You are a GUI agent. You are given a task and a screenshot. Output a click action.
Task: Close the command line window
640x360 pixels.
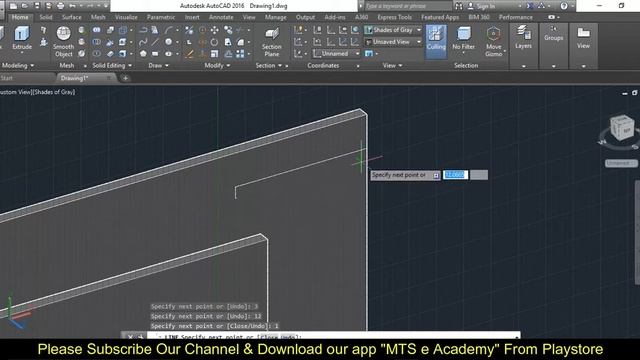pyautogui.click(x=130, y=337)
